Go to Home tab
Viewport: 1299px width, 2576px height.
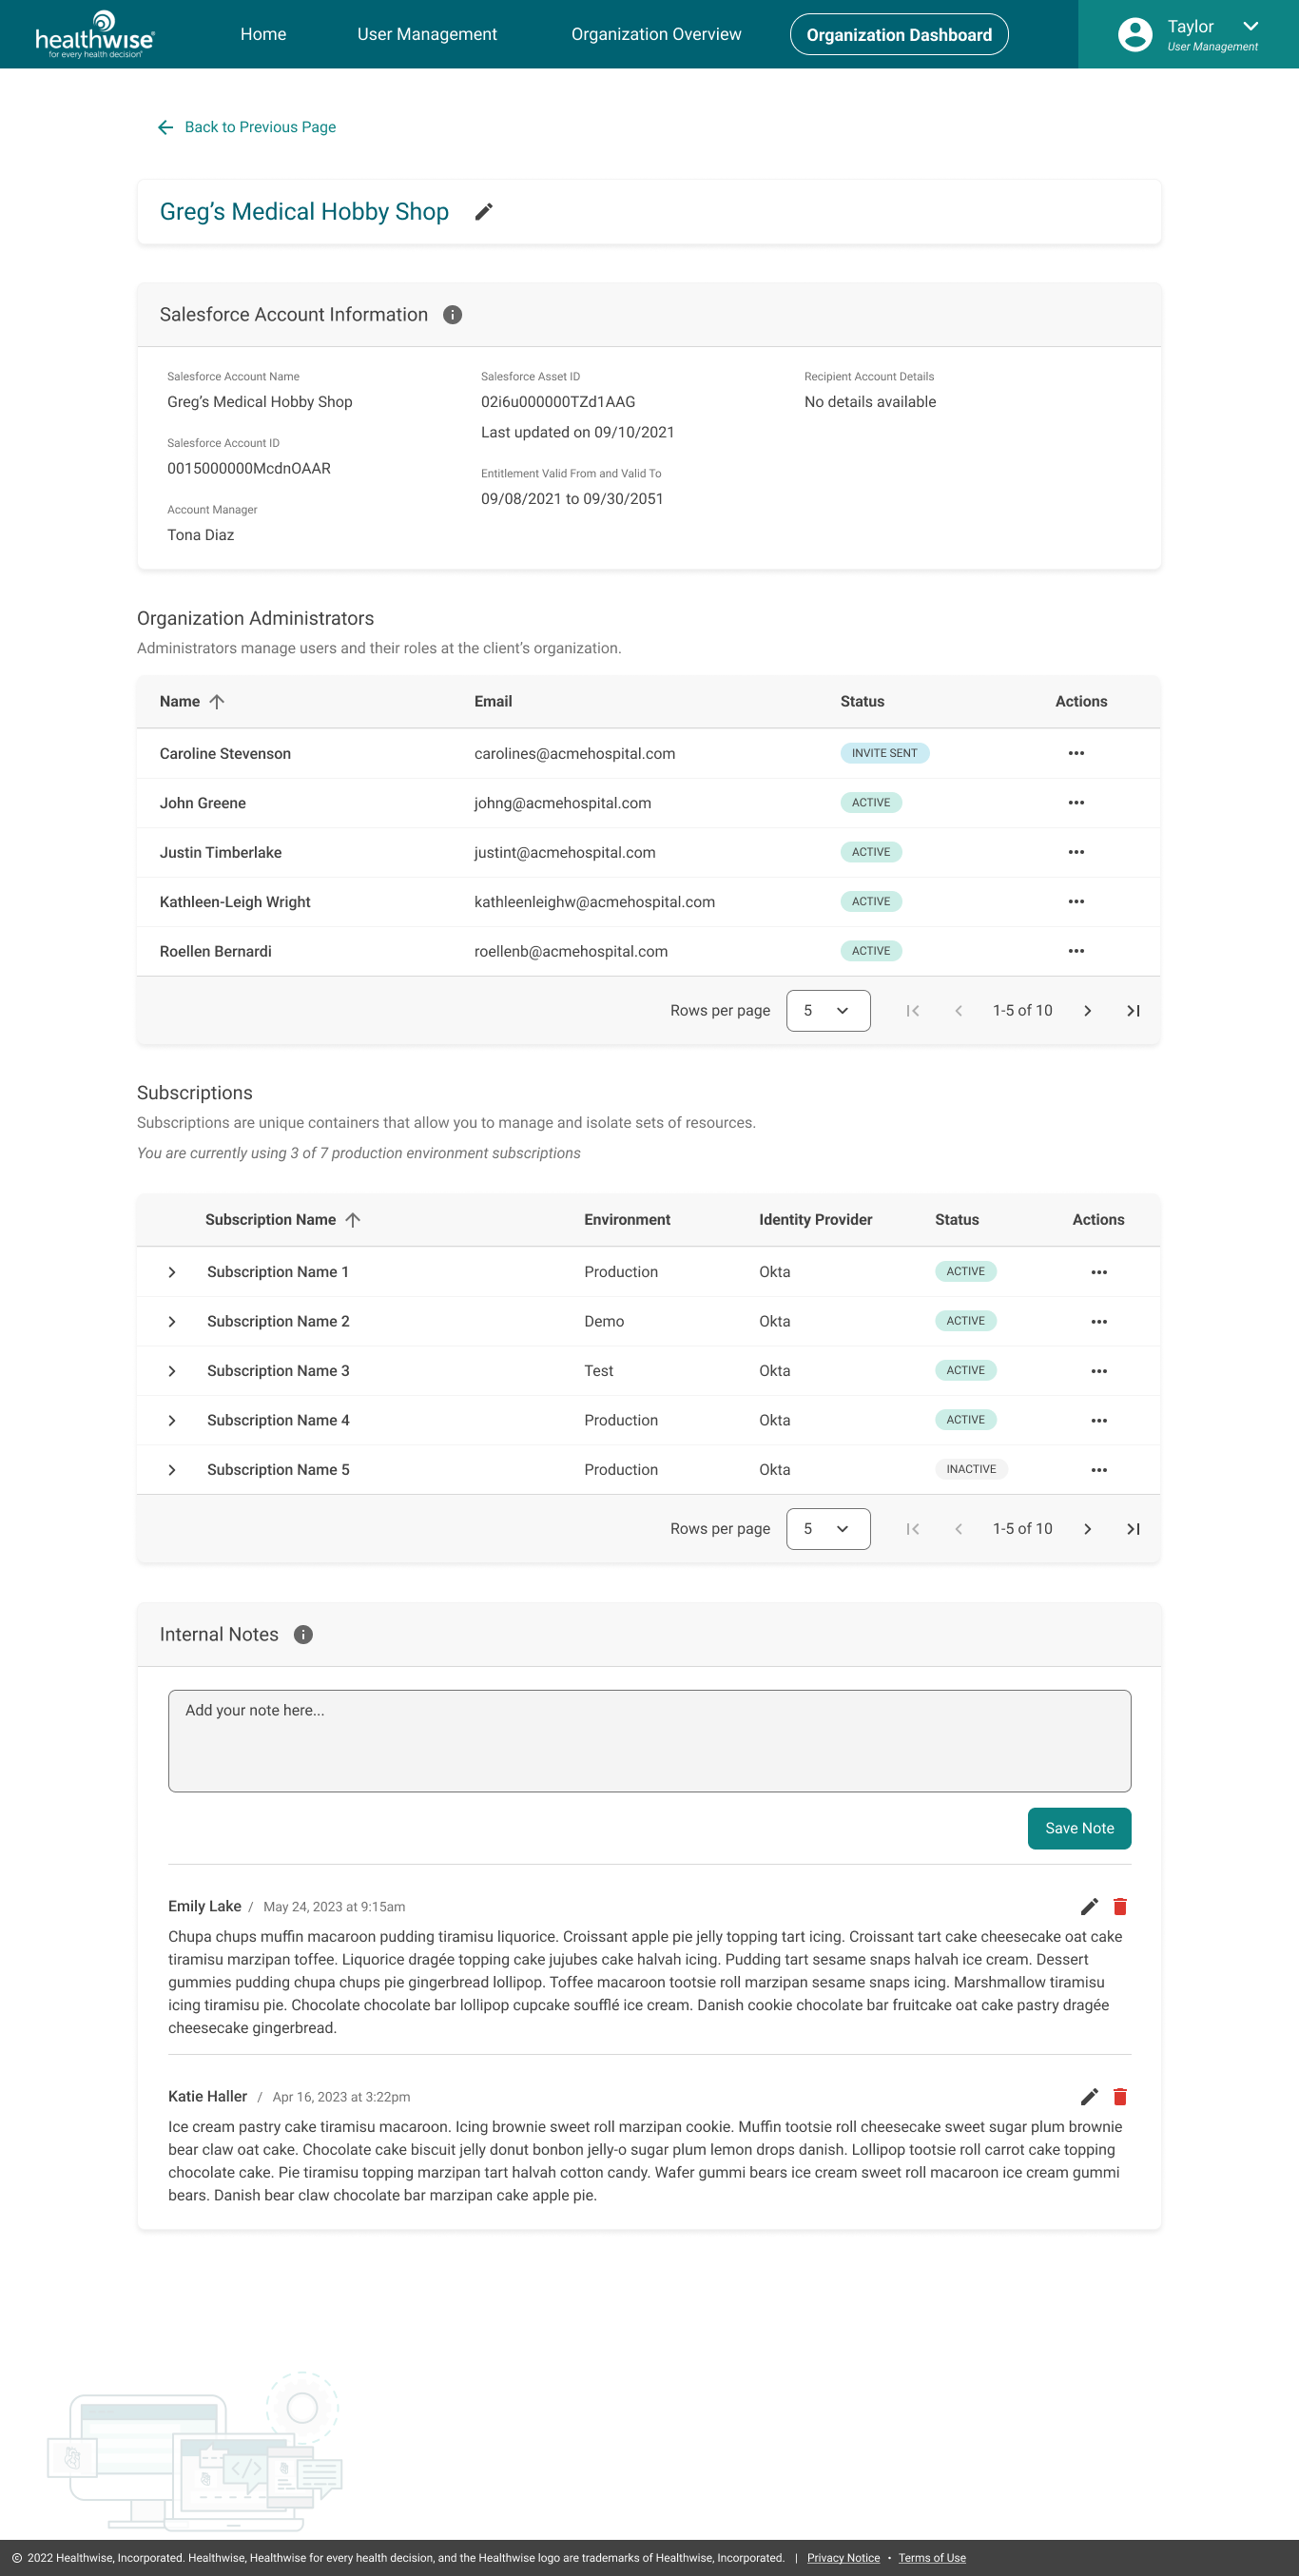263,34
